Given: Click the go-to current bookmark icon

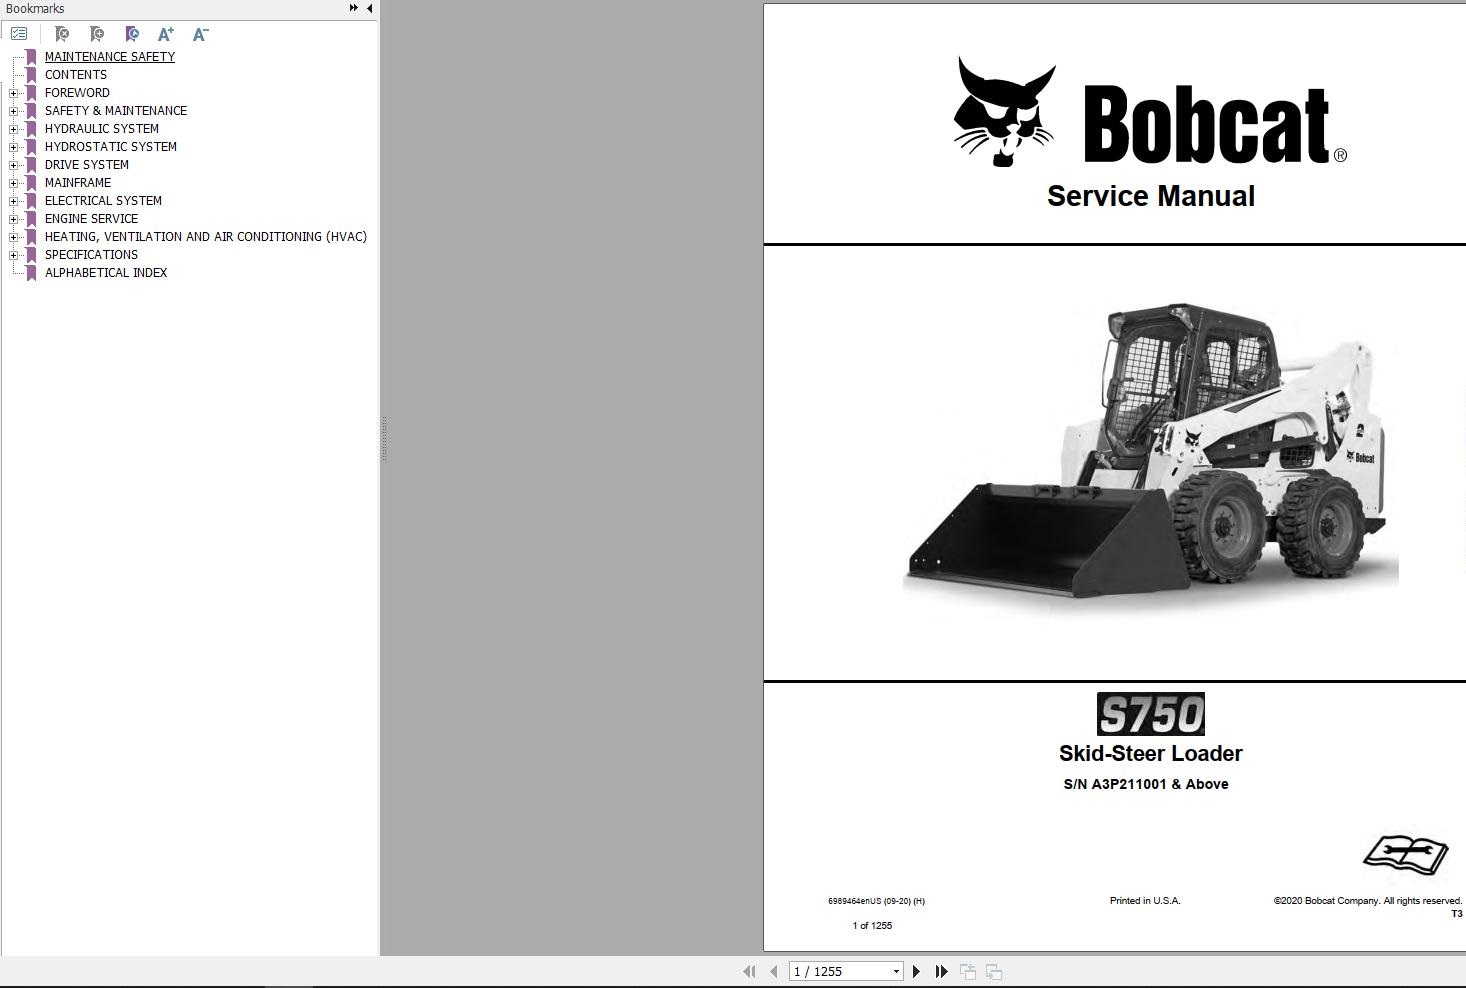Looking at the screenshot, I should [132, 34].
